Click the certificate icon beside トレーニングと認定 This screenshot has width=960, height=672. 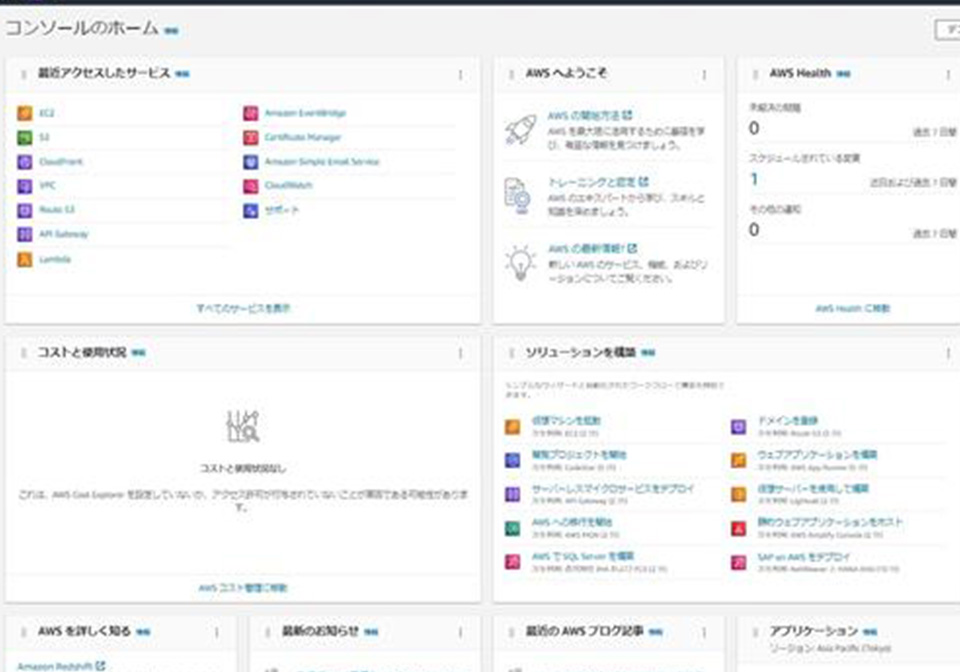click(x=518, y=196)
